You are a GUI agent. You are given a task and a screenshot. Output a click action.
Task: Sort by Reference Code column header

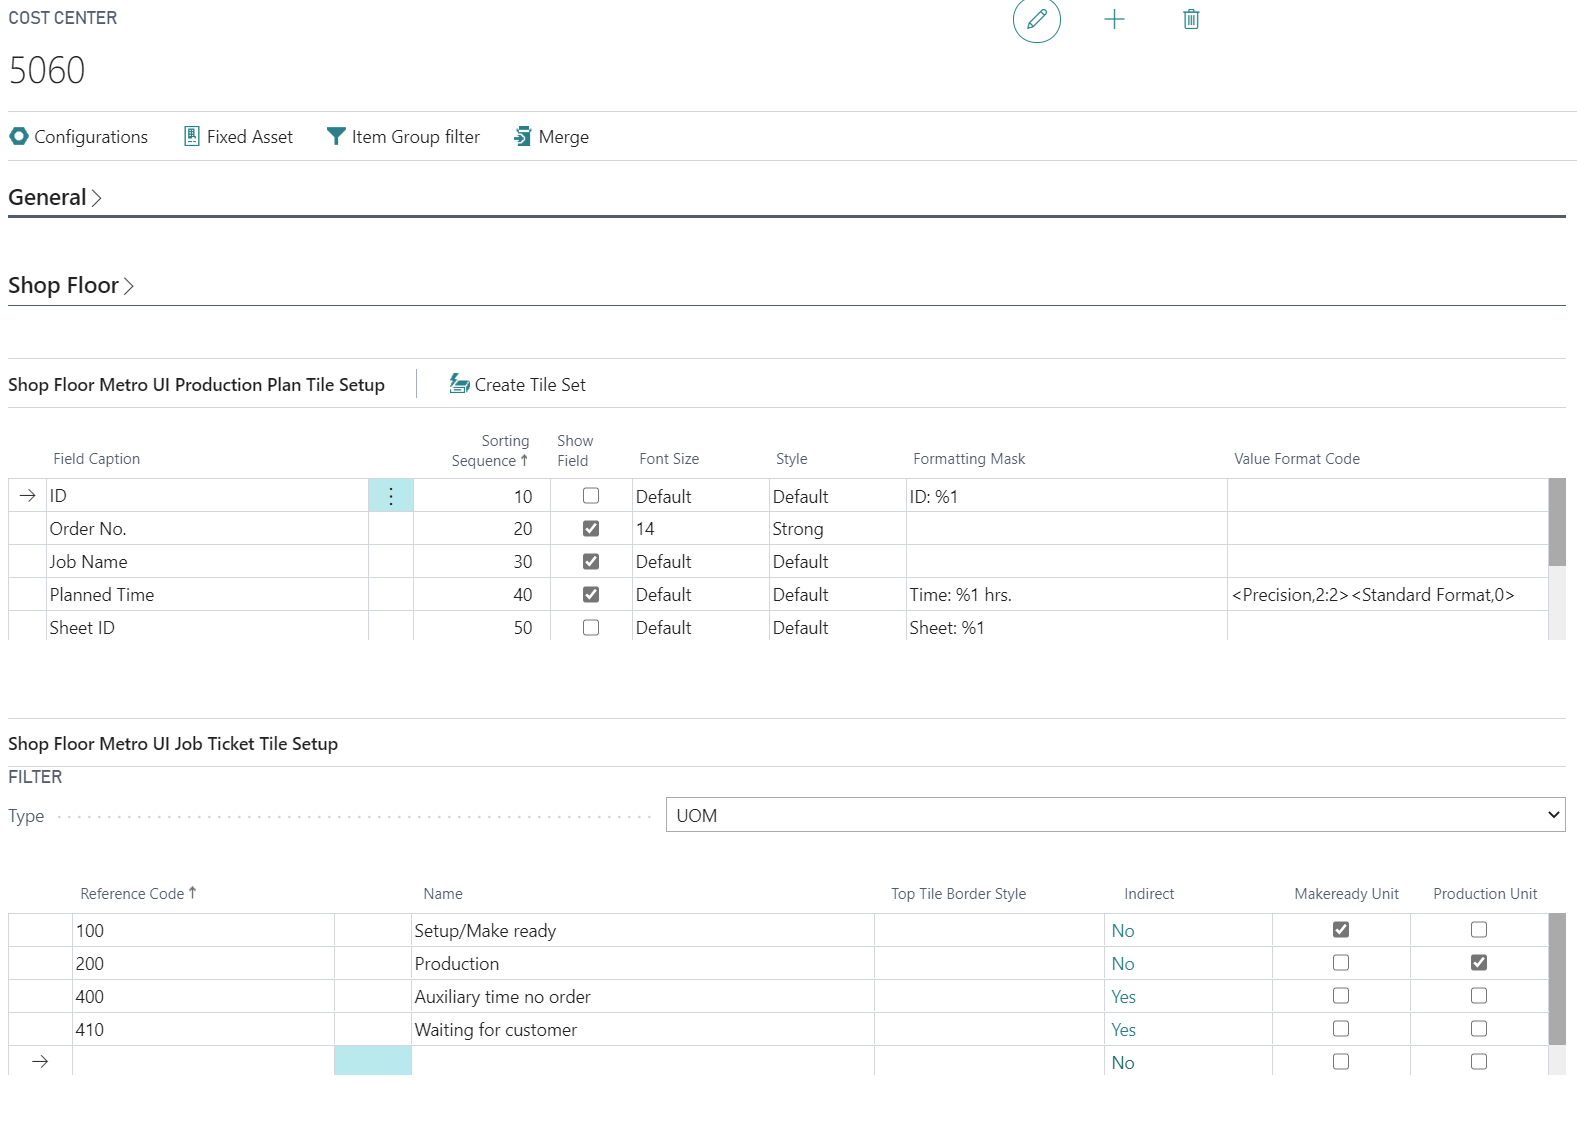tap(138, 894)
